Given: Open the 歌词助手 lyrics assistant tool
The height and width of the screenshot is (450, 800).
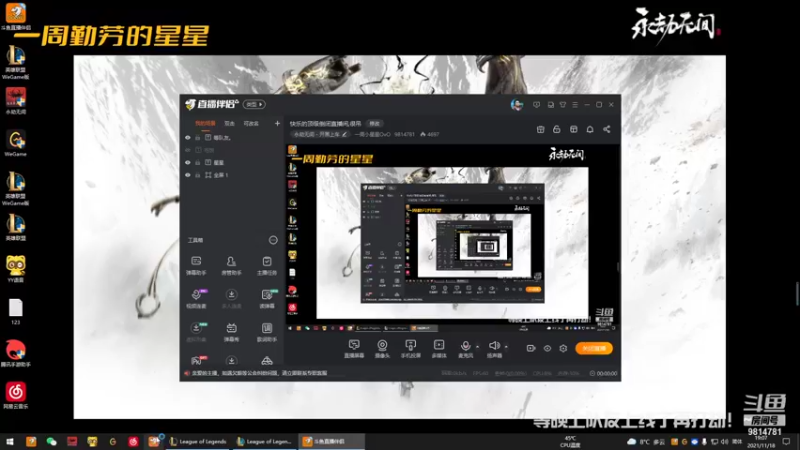Looking at the screenshot, I should click(x=267, y=332).
